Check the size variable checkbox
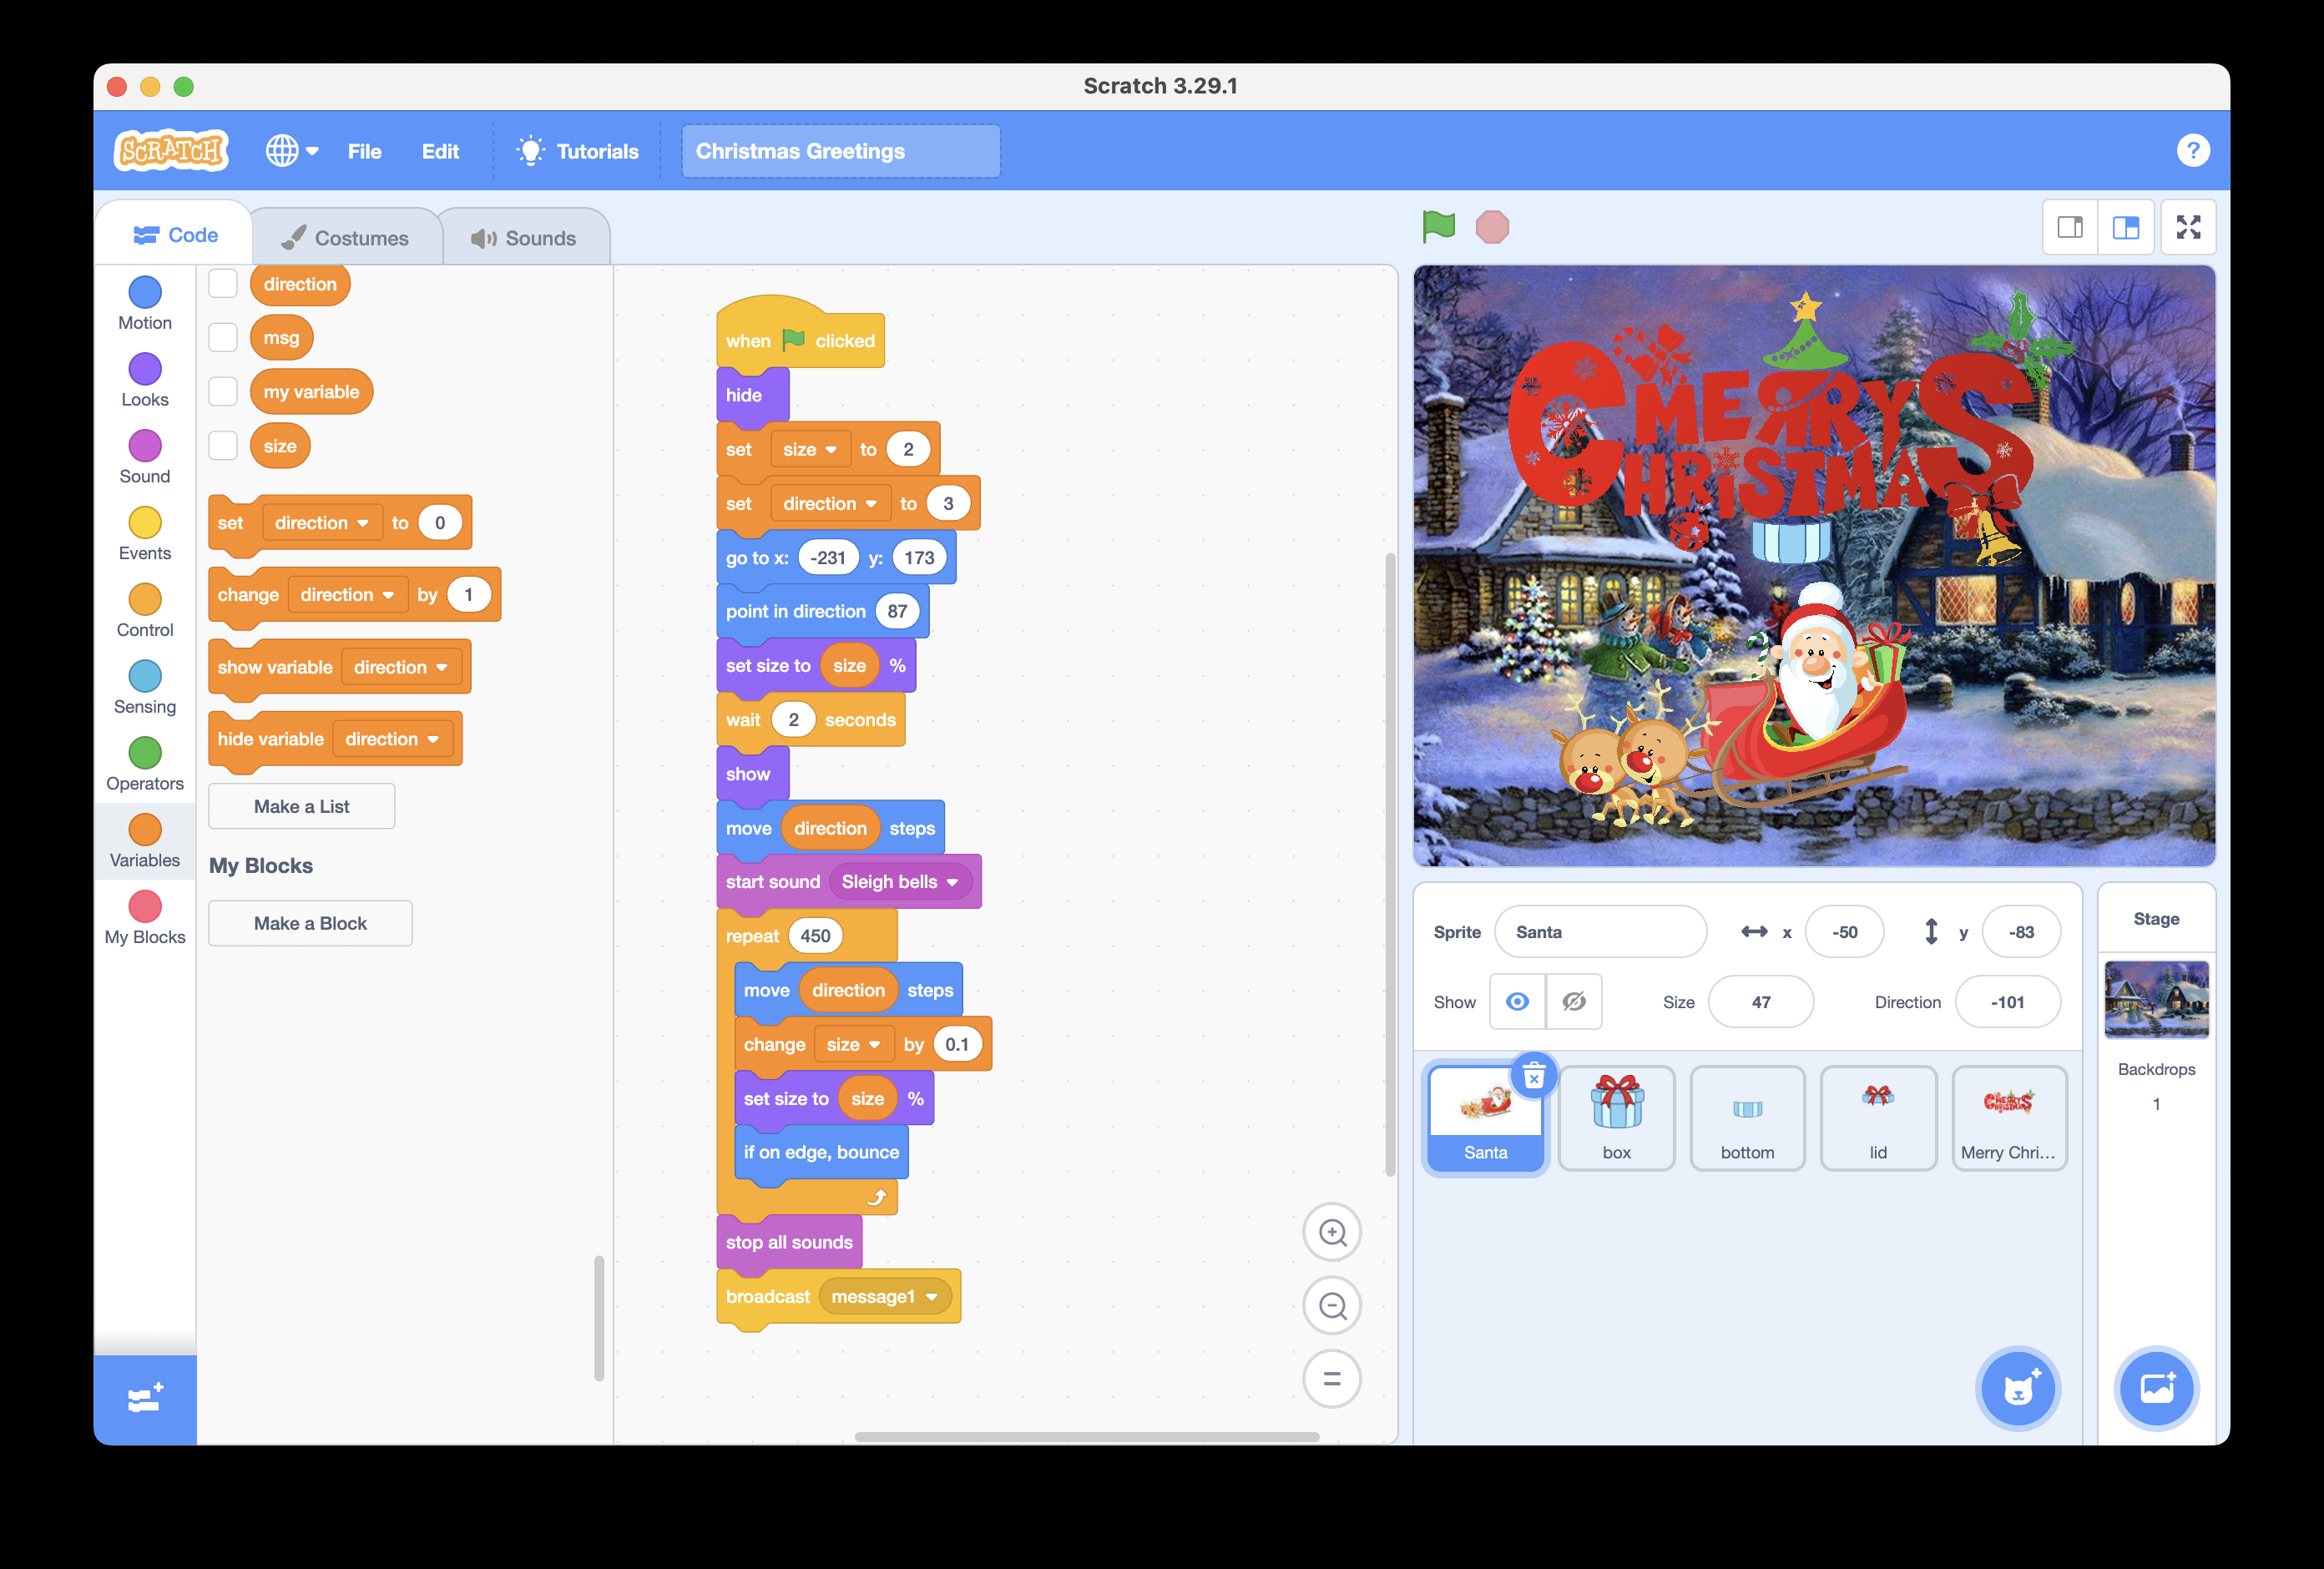The height and width of the screenshot is (1569, 2324). click(223, 446)
